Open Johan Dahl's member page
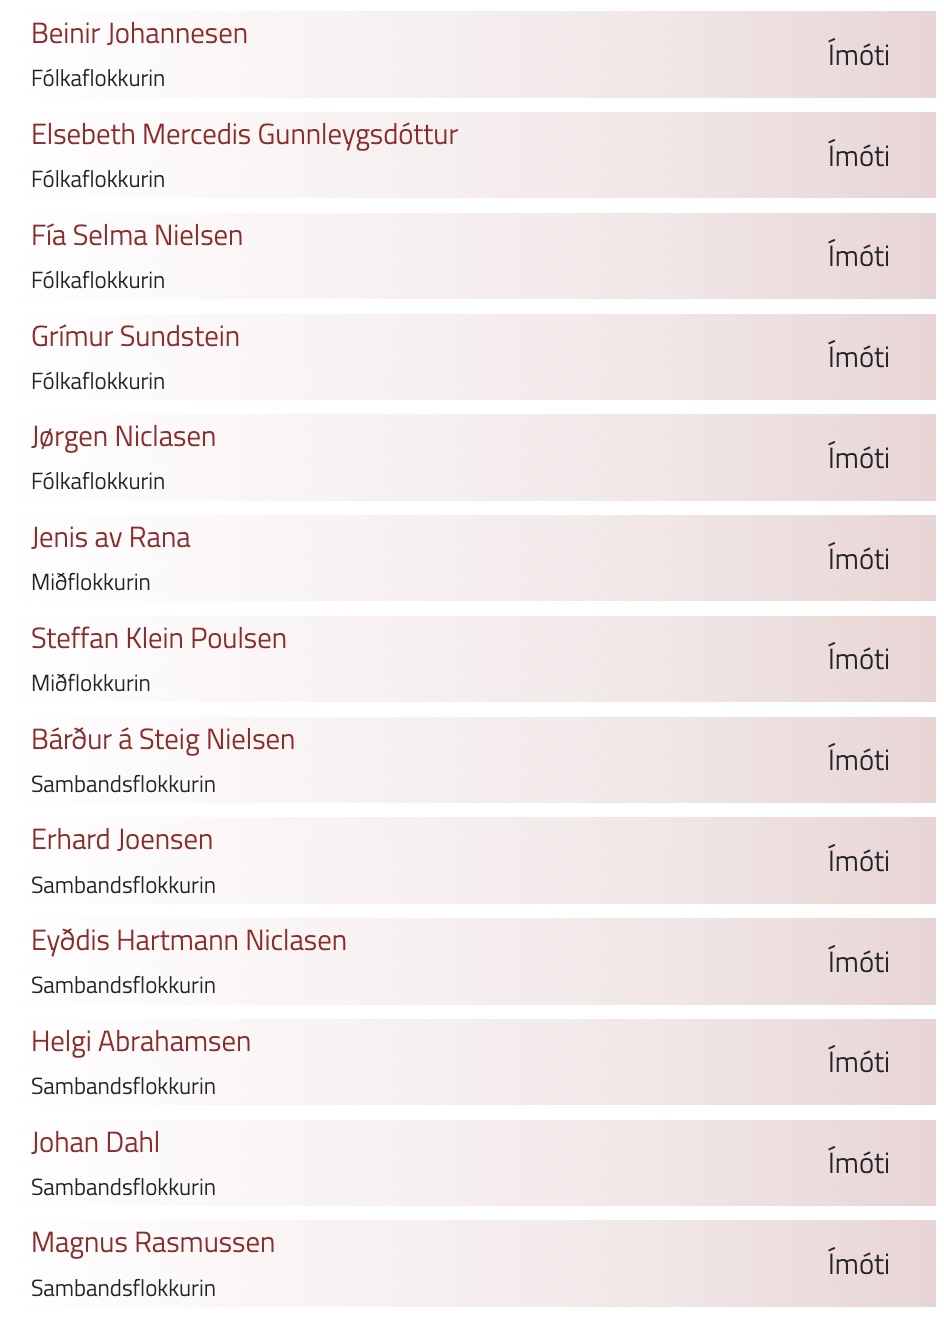This screenshot has height=1324, width=944. 95,1143
